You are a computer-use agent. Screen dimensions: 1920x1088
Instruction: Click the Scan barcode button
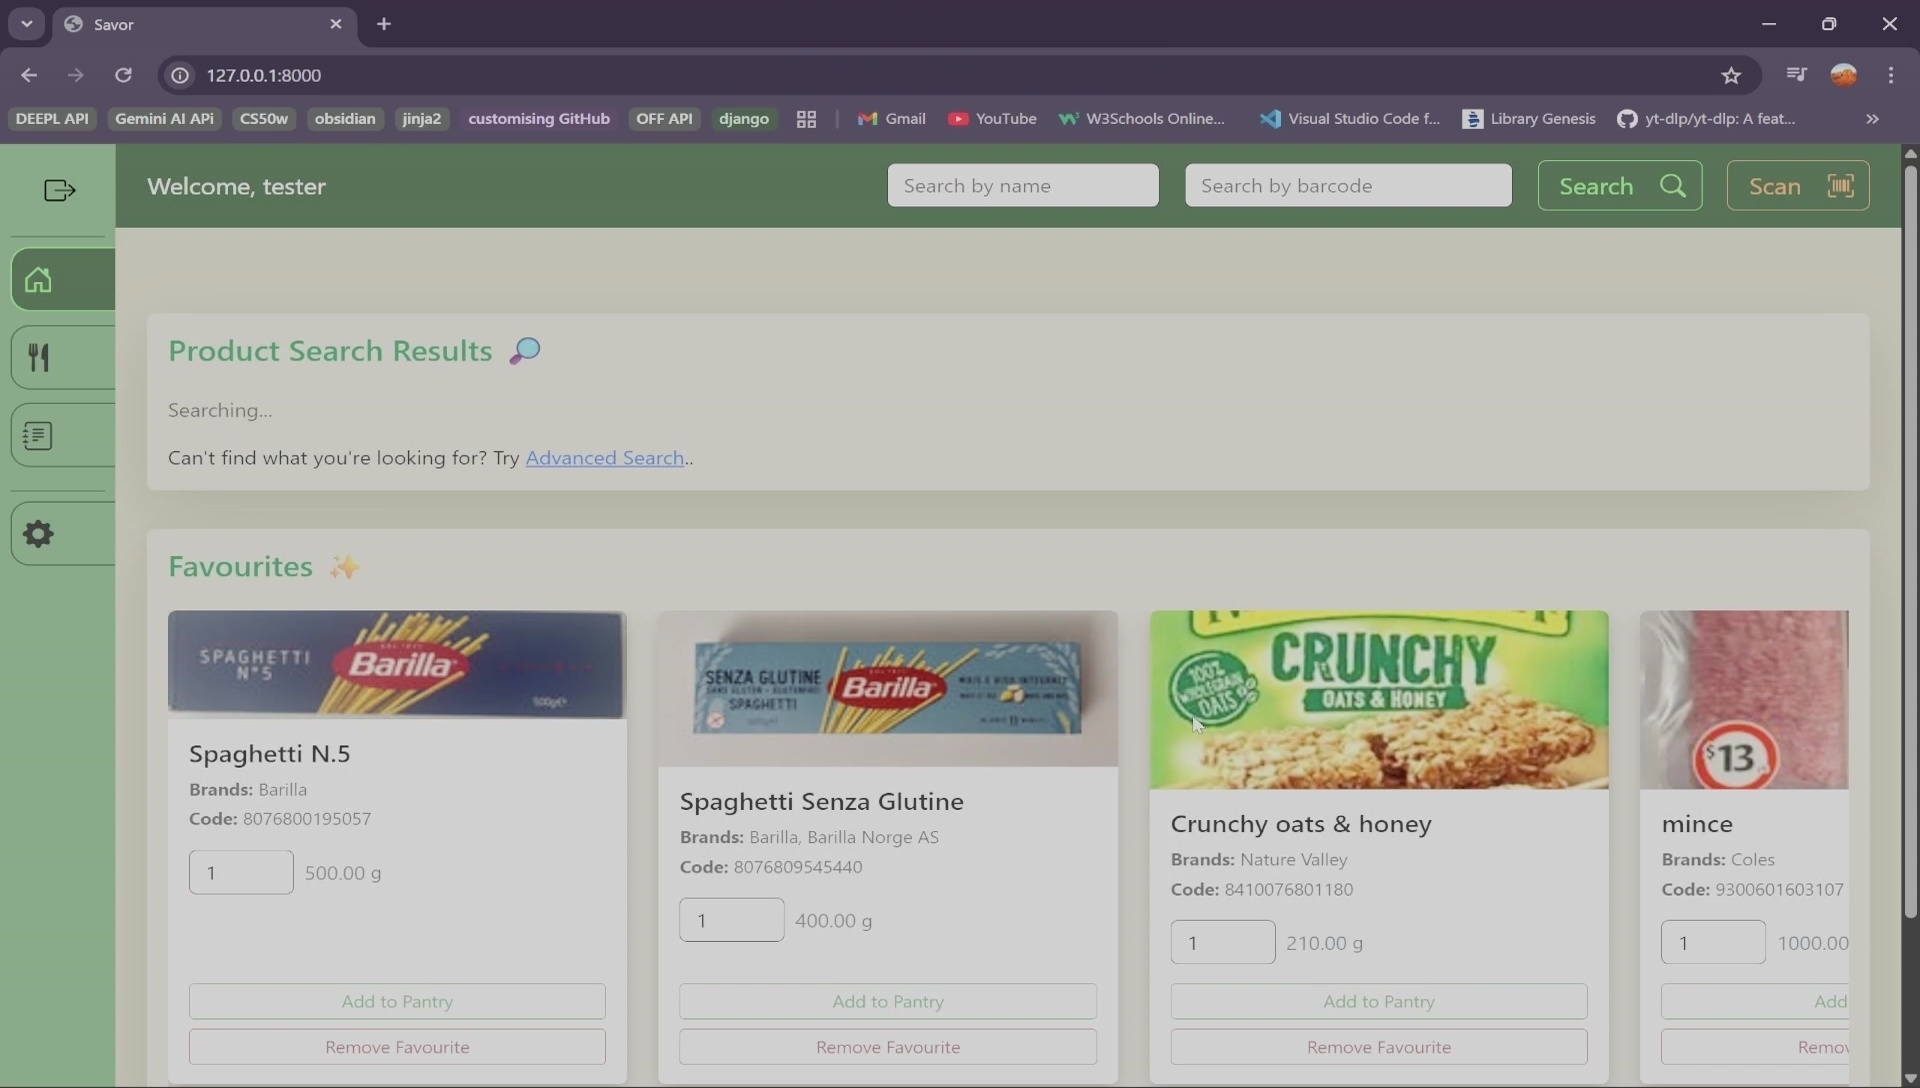(x=1797, y=186)
